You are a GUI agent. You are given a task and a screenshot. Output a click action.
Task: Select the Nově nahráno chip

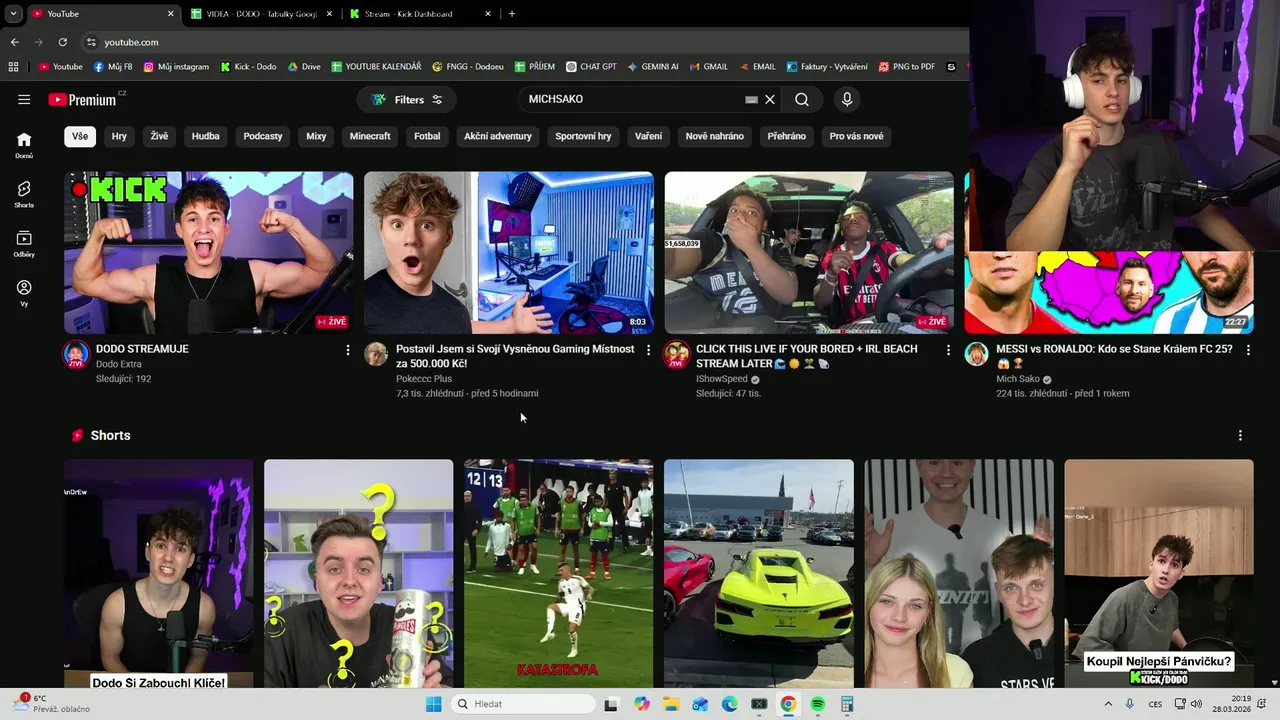point(714,136)
